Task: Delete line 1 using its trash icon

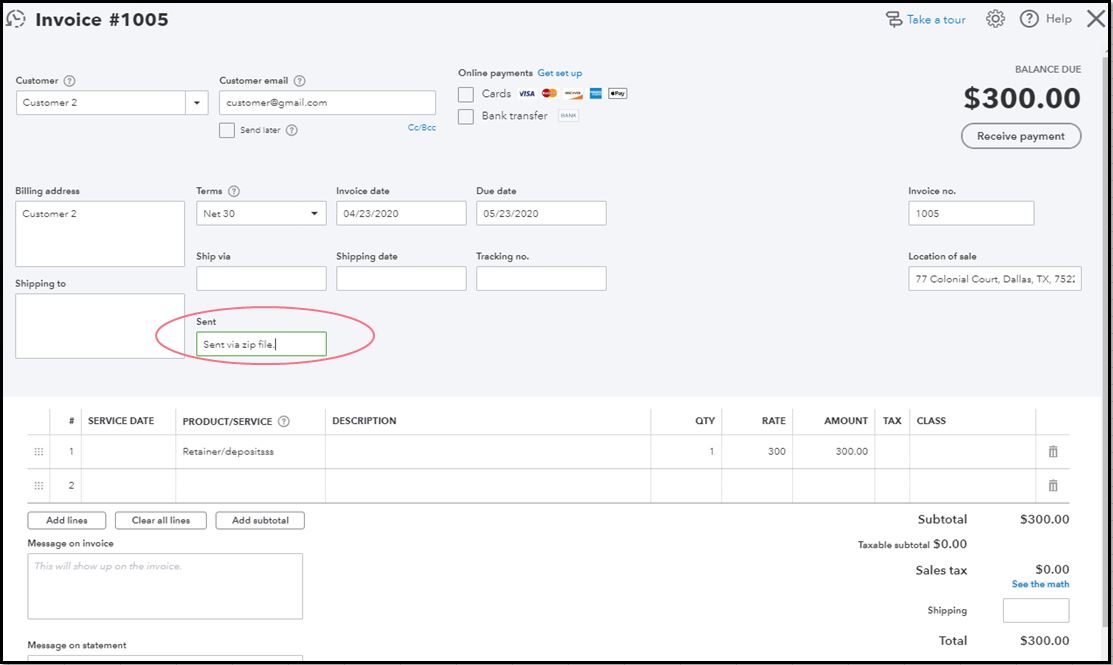Action: (1052, 451)
